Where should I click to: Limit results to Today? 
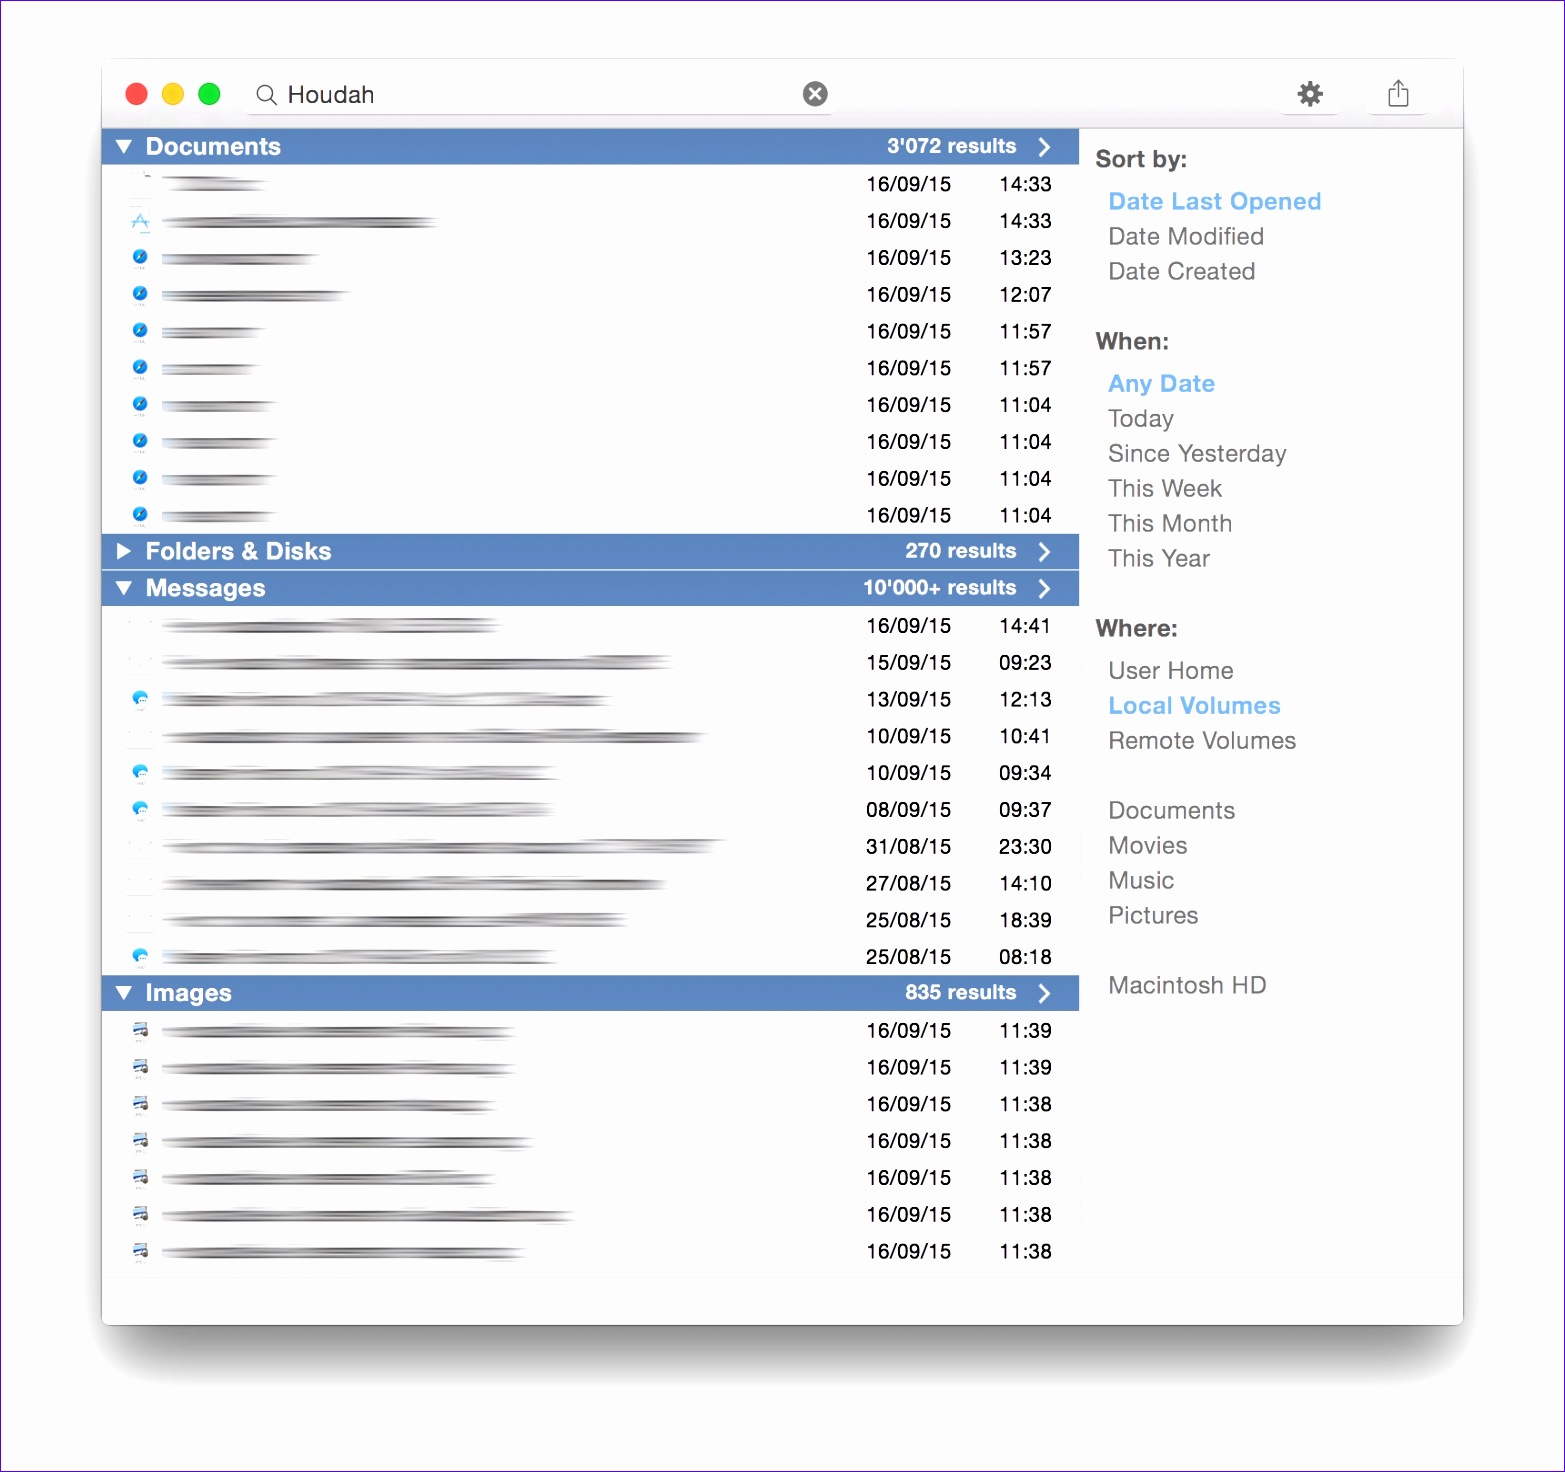click(x=1141, y=419)
